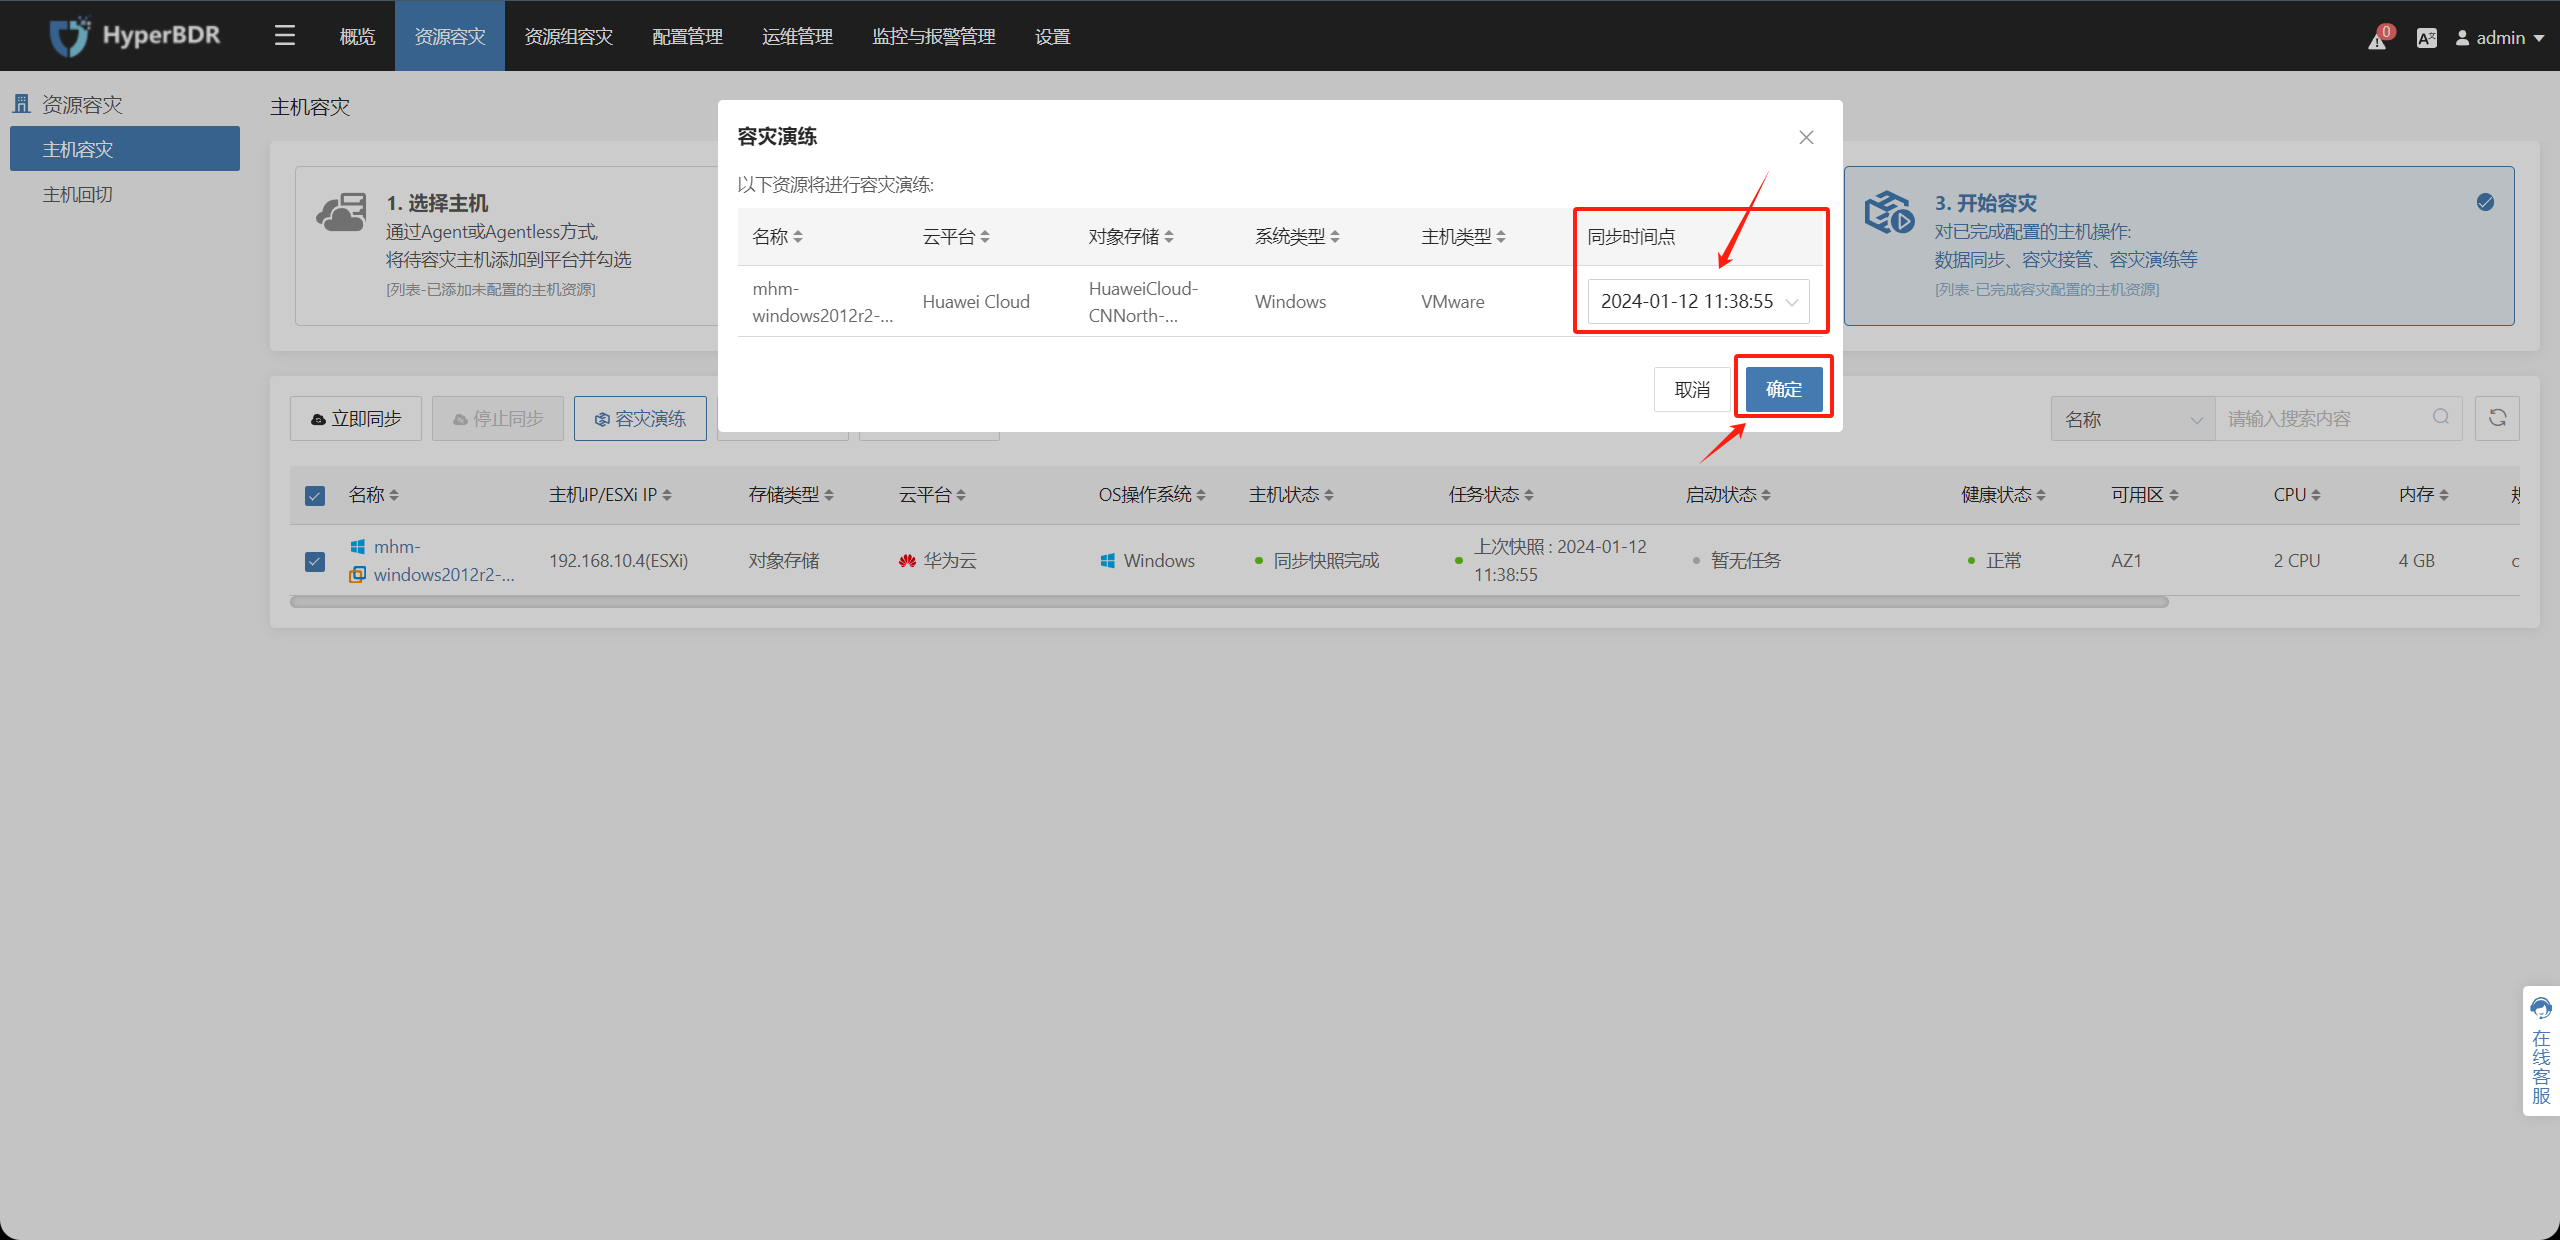Click the horizontal scrollbar under host table
The width and height of the screenshot is (2560, 1240).
coord(1229,602)
